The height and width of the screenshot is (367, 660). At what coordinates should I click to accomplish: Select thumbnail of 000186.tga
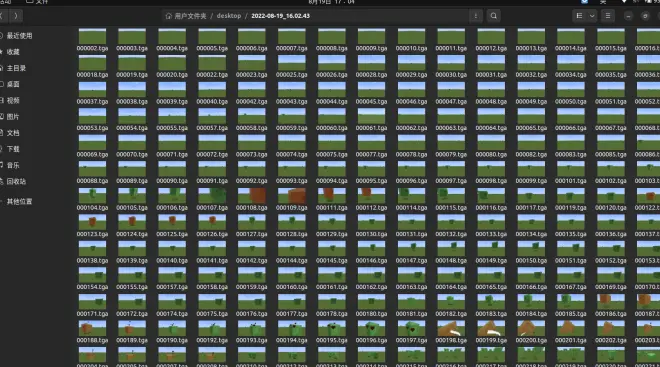(611, 302)
